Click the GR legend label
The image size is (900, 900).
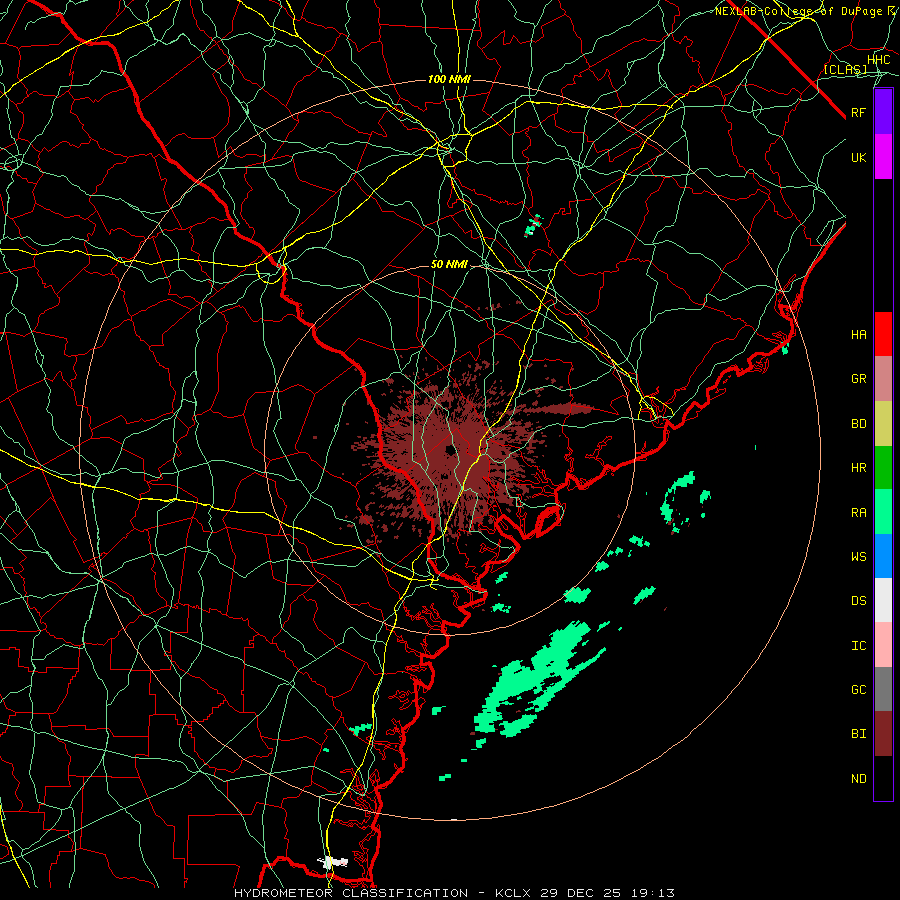point(859,379)
